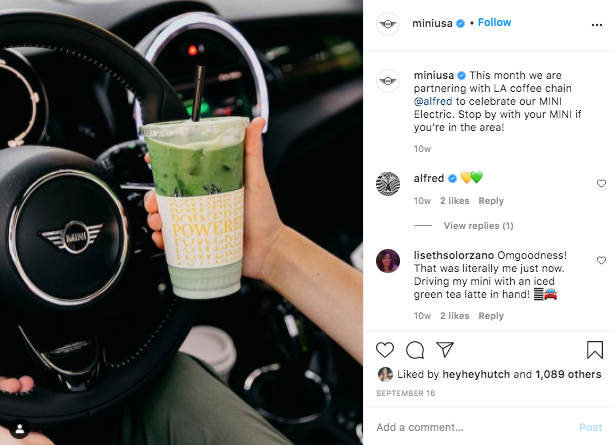
Task: Open lisethsolorzano's profile avatar
Action: pyautogui.click(x=388, y=261)
